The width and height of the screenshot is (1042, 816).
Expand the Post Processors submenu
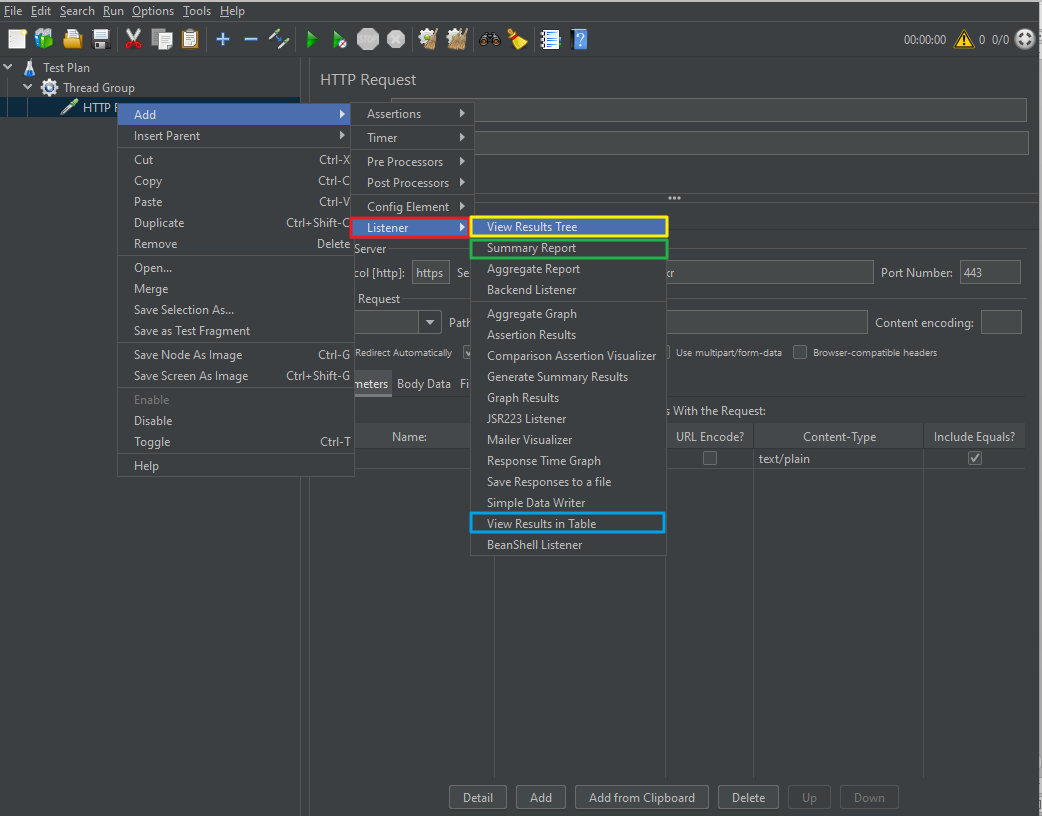[412, 183]
